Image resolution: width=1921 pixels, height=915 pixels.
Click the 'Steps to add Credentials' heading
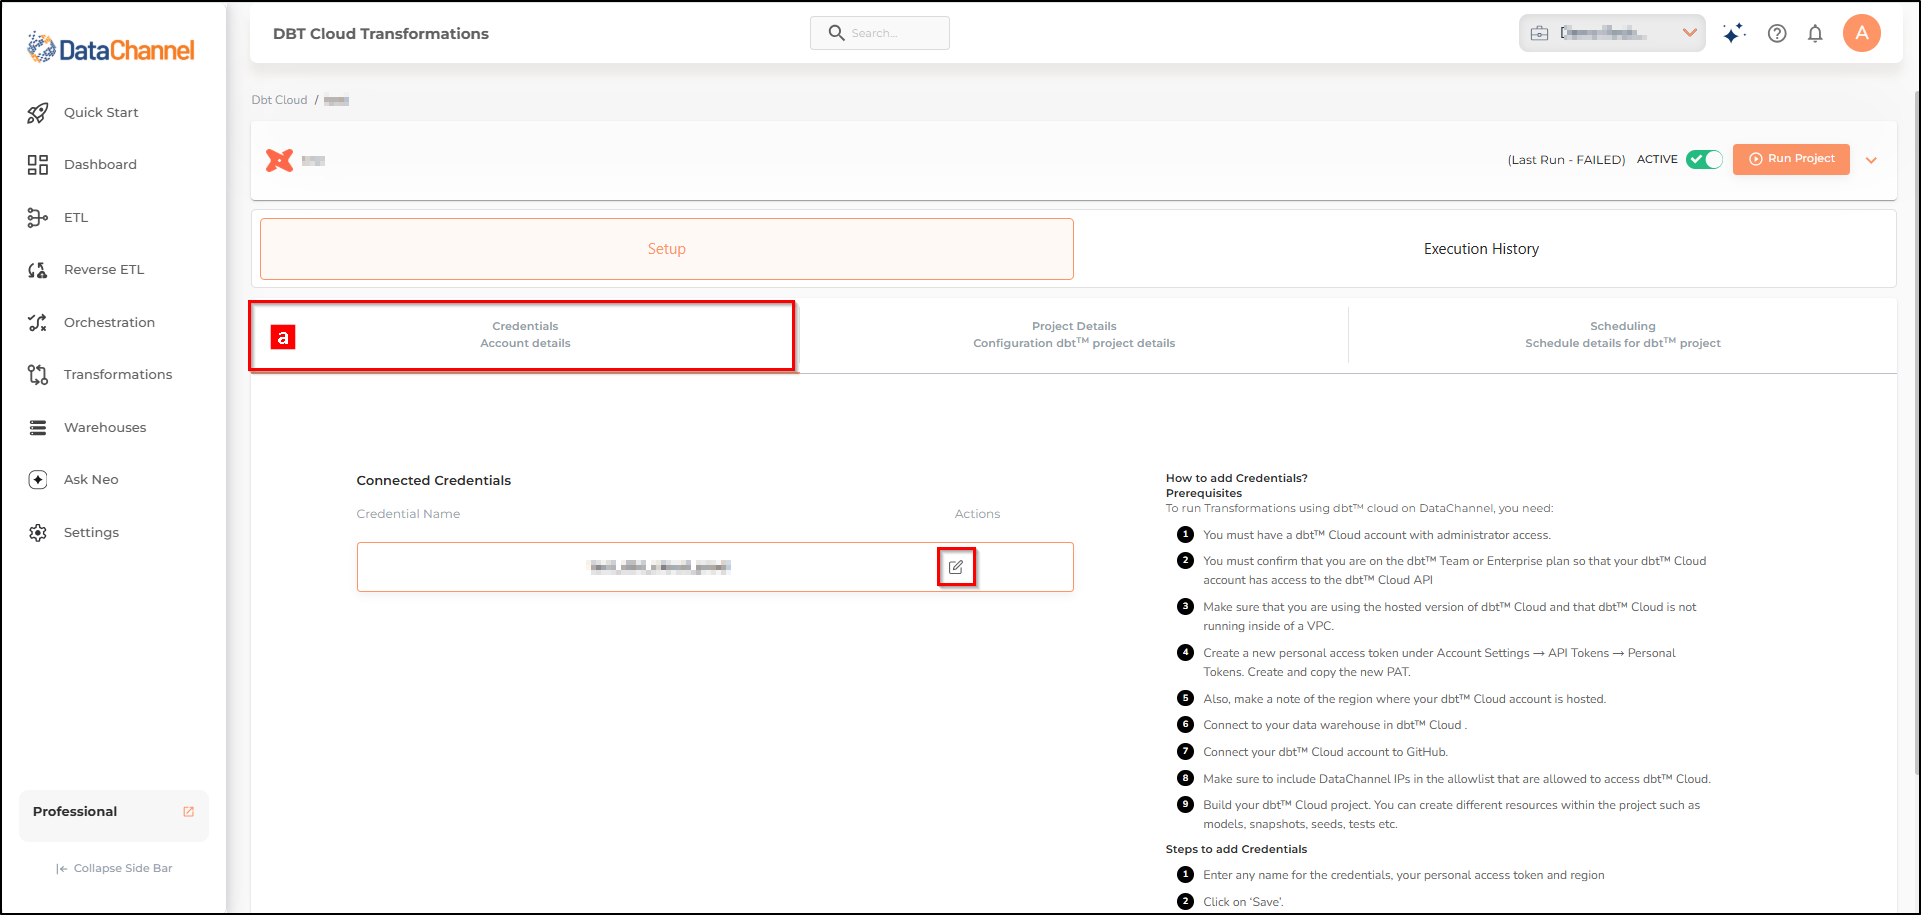point(1236,849)
